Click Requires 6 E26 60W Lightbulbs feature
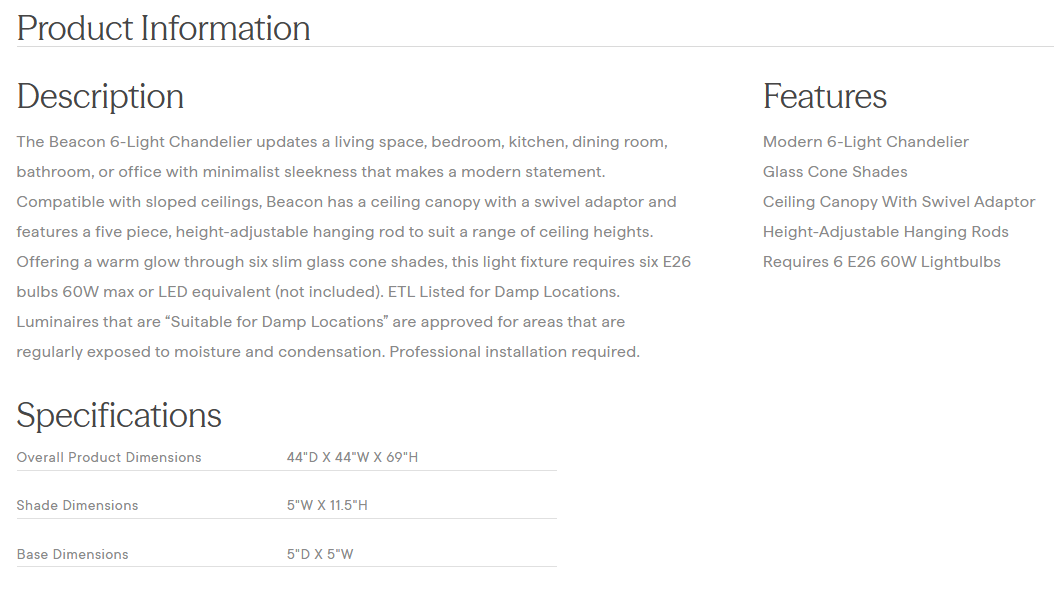1054x589 pixels. coord(882,262)
